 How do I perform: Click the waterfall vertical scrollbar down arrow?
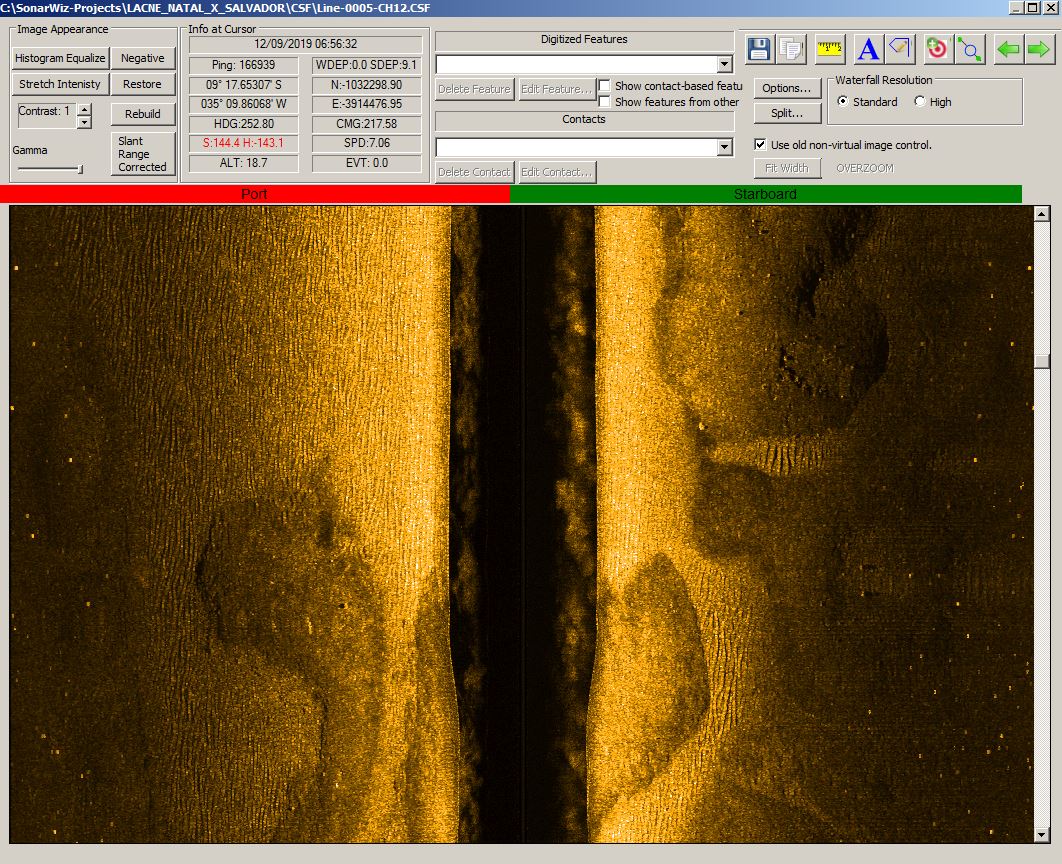(x=1042, y=835)
